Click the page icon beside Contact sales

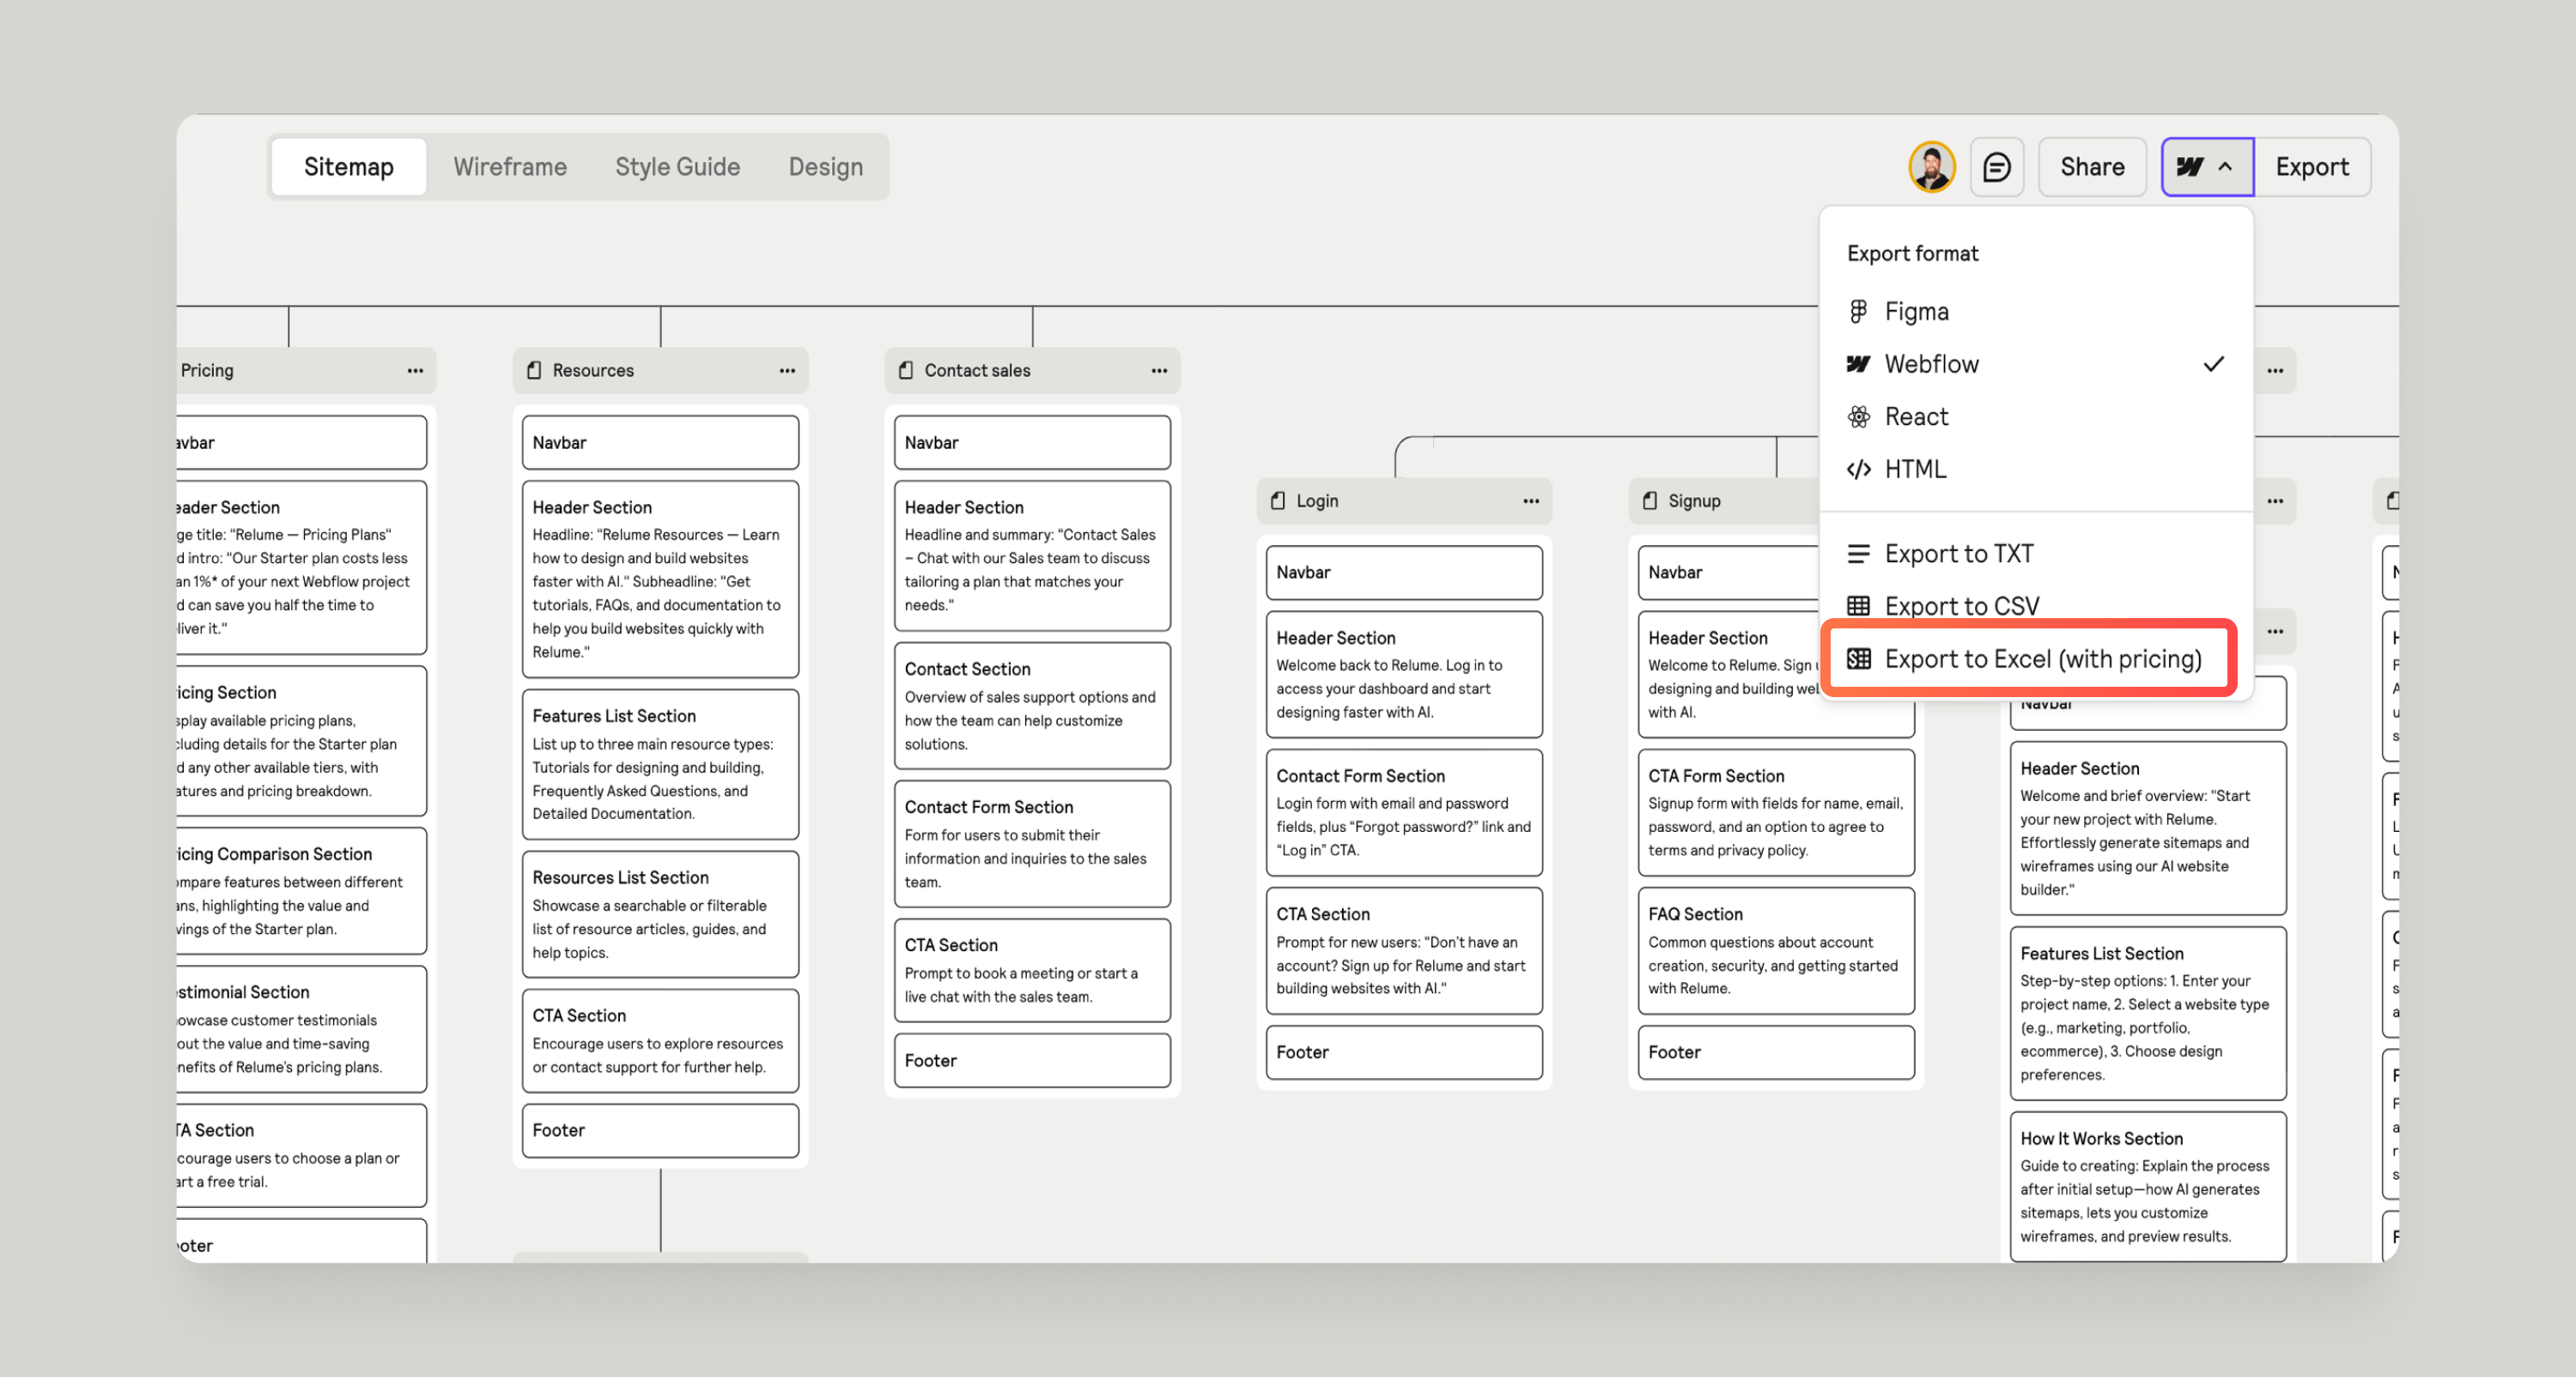coord(906,370)
